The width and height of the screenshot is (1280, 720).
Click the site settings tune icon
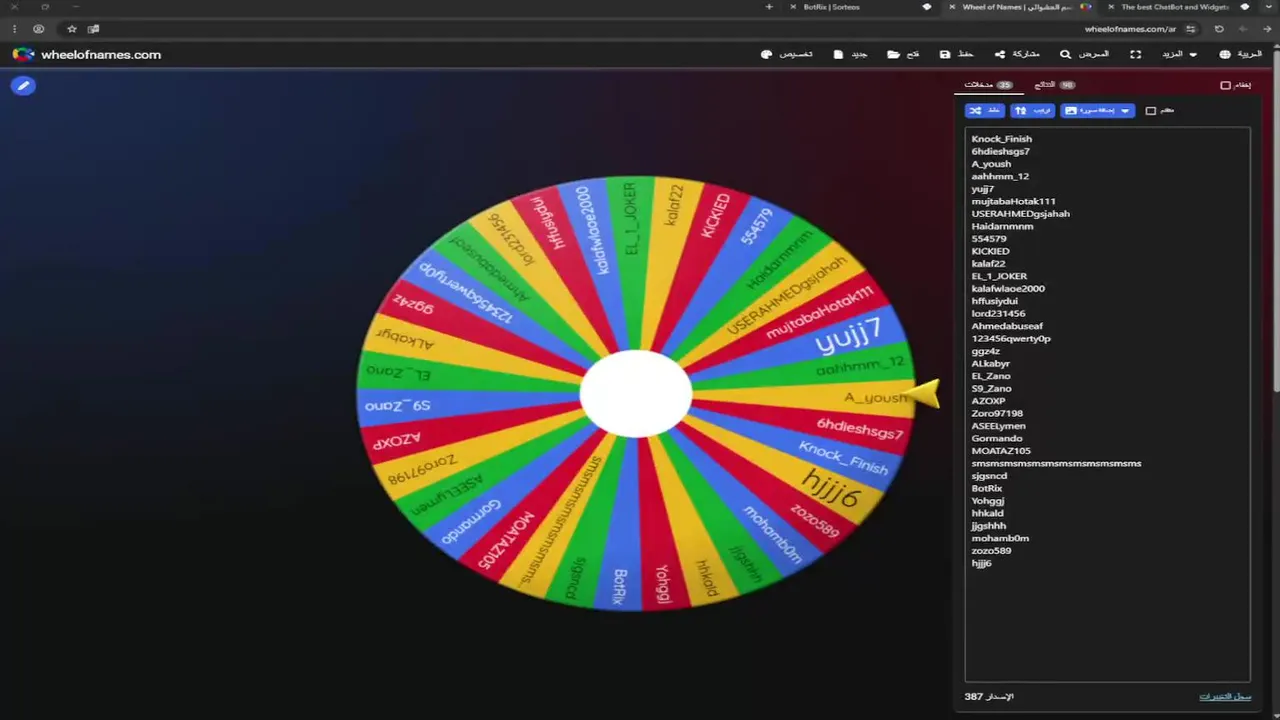(1190, 29)
